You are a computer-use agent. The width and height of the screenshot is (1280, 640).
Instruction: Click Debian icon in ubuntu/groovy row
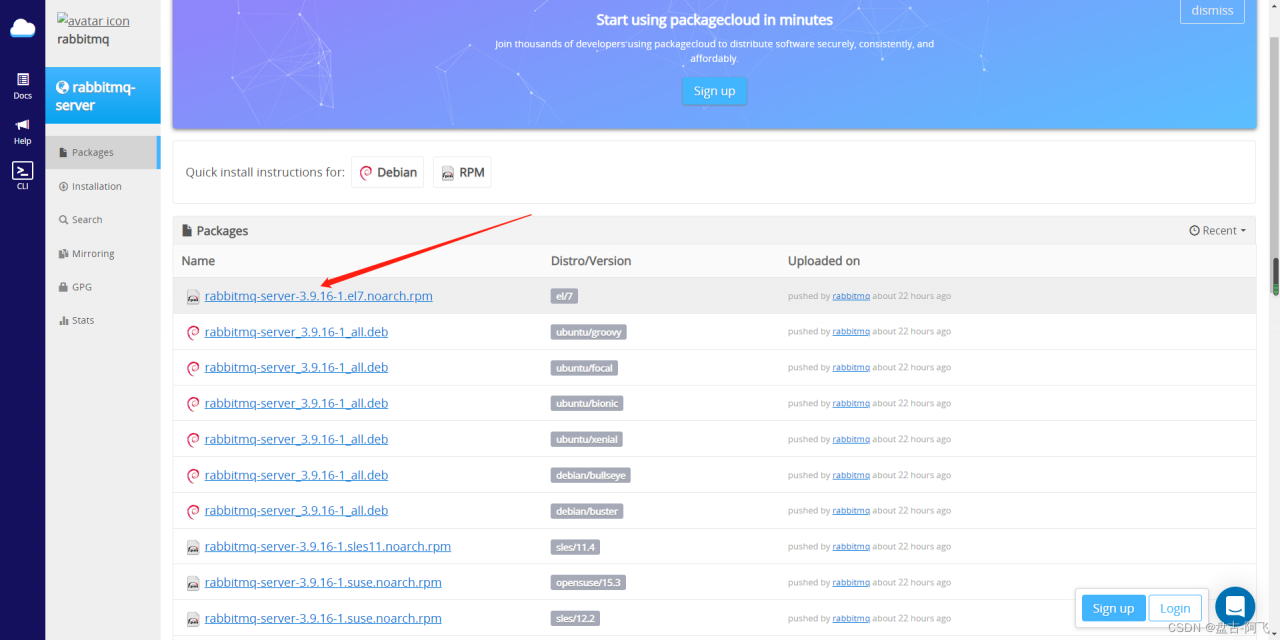click(193, 332)
